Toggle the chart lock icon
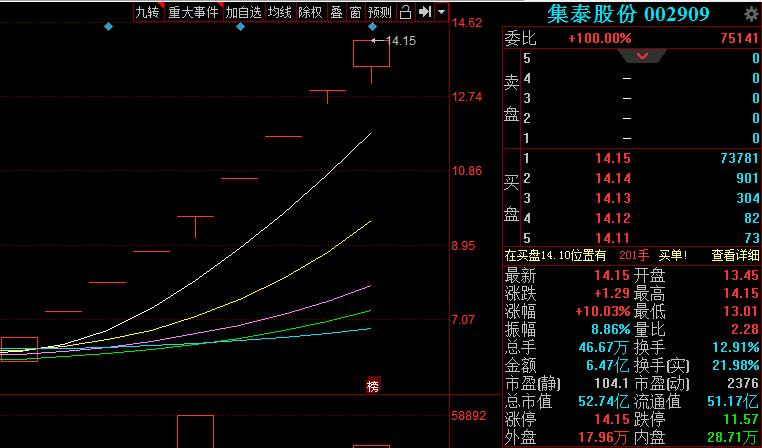The width and height of the screenshot is (762, 448). [x=405, y=12]
